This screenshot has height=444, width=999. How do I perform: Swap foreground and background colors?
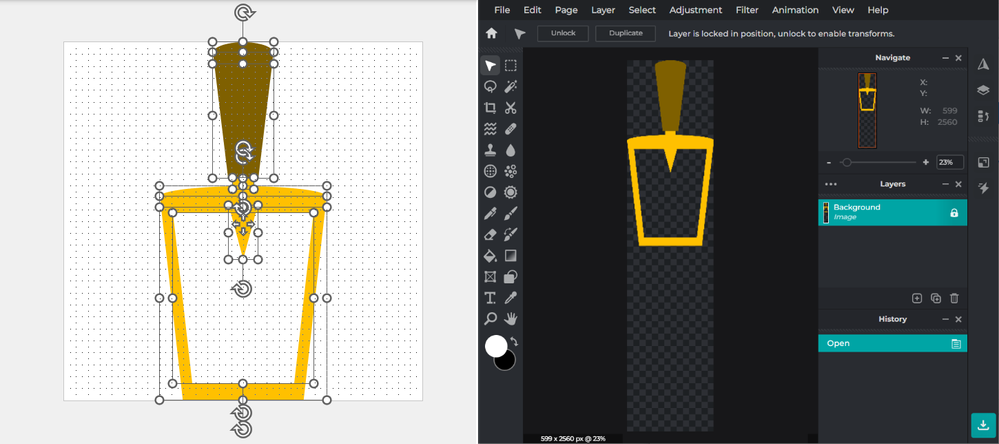(516, 342)
